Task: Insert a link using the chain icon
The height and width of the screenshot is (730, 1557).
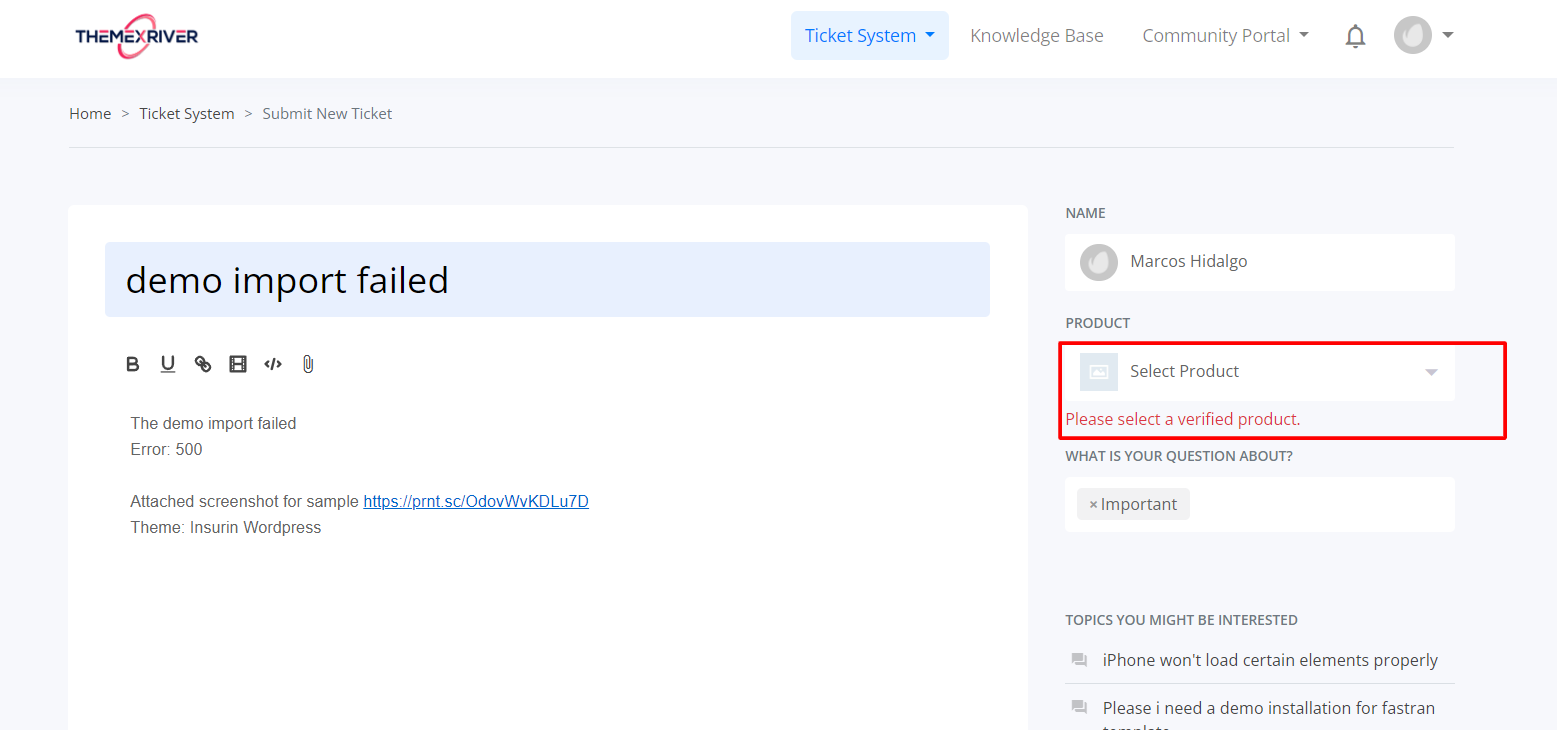Action: point(203,364)
